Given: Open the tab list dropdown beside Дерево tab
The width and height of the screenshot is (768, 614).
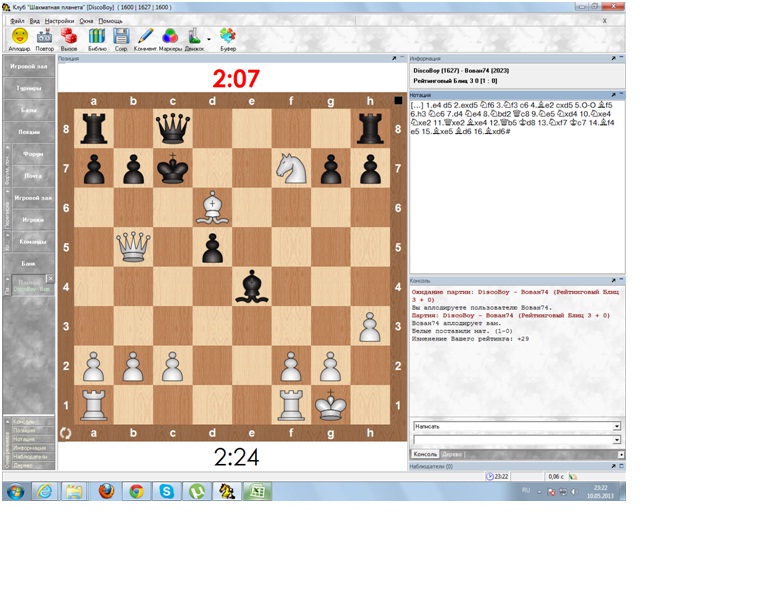Looking at the screenshot, I should tap(621, 454).
